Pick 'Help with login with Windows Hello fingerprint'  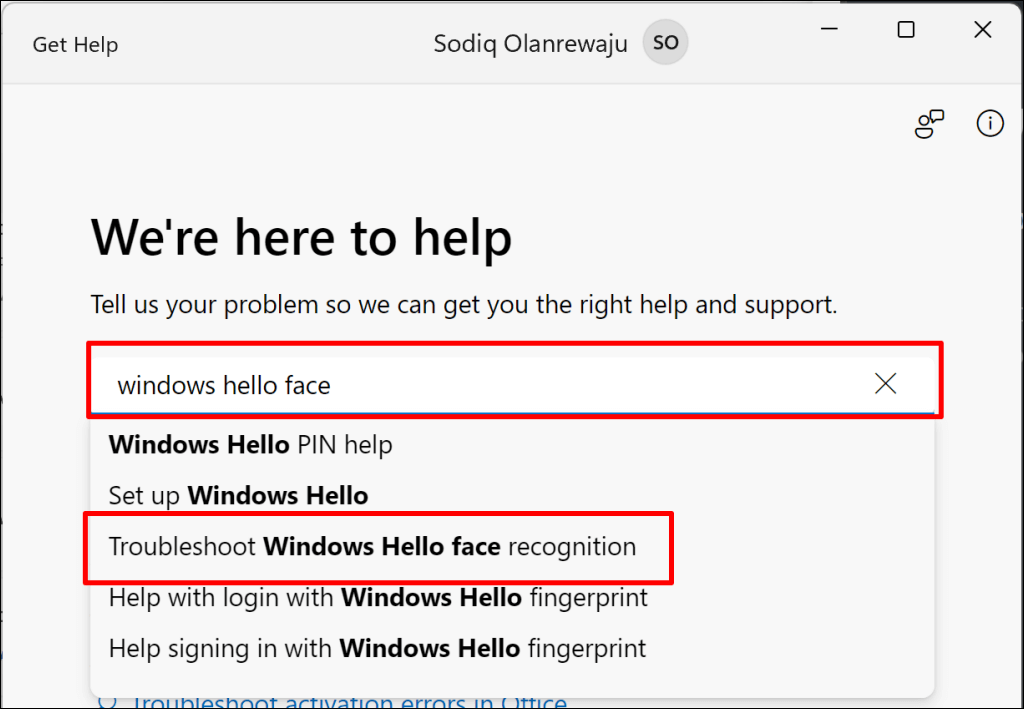(378, 598)
